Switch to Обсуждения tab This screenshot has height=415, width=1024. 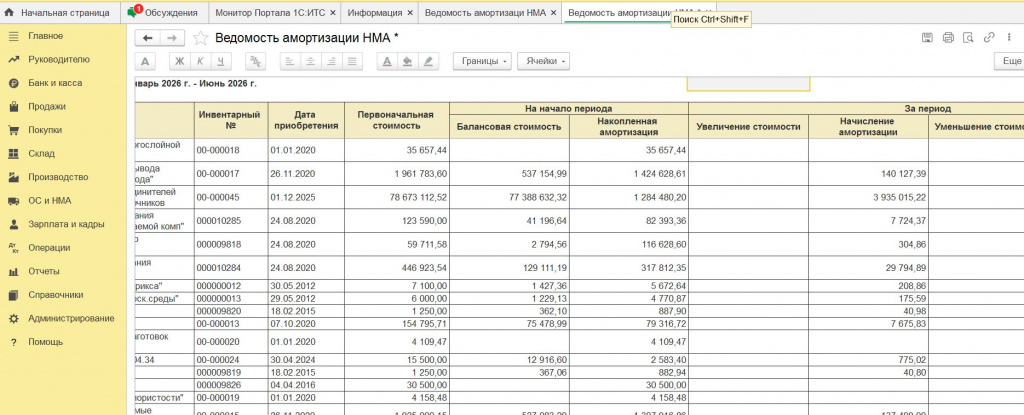point(164,12)
